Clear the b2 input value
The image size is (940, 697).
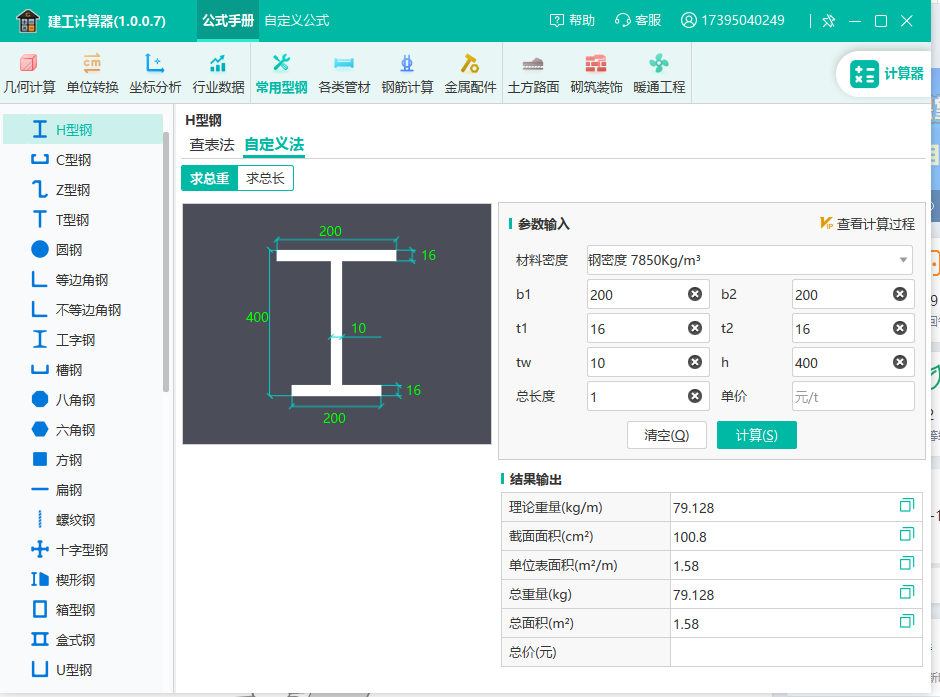tap(900, 294)
